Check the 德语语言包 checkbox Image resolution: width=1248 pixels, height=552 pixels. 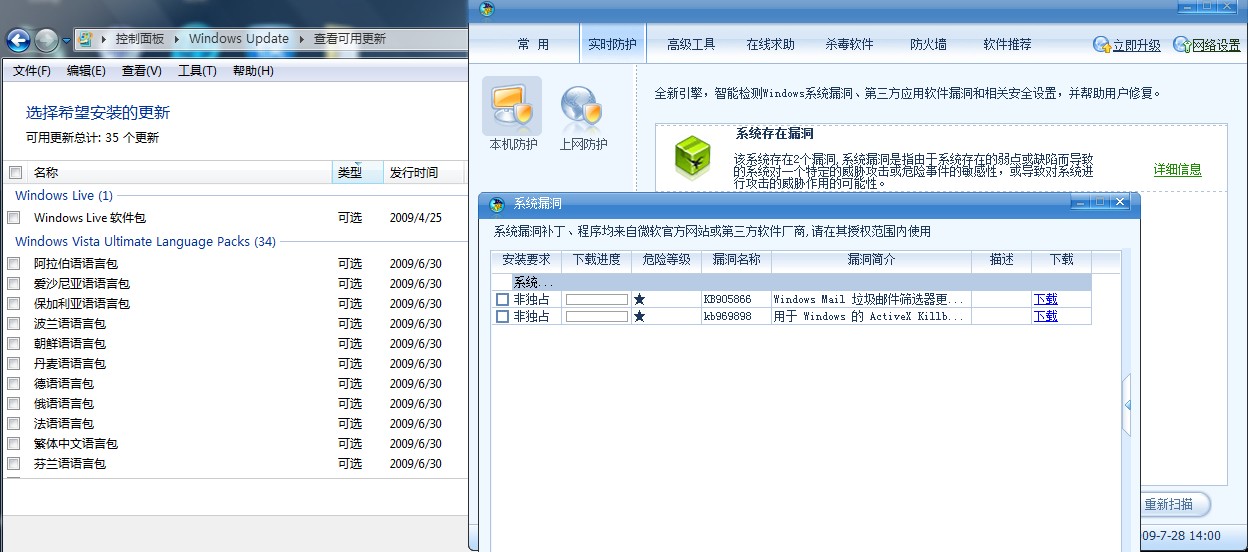click(14, 383)
